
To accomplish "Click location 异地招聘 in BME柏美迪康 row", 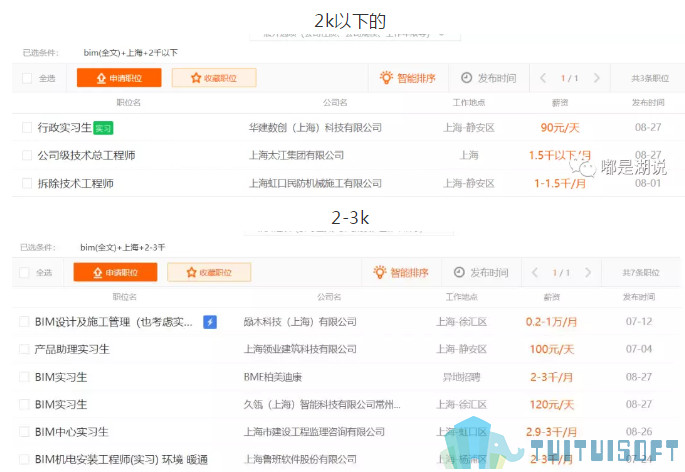I will point(461,377).
